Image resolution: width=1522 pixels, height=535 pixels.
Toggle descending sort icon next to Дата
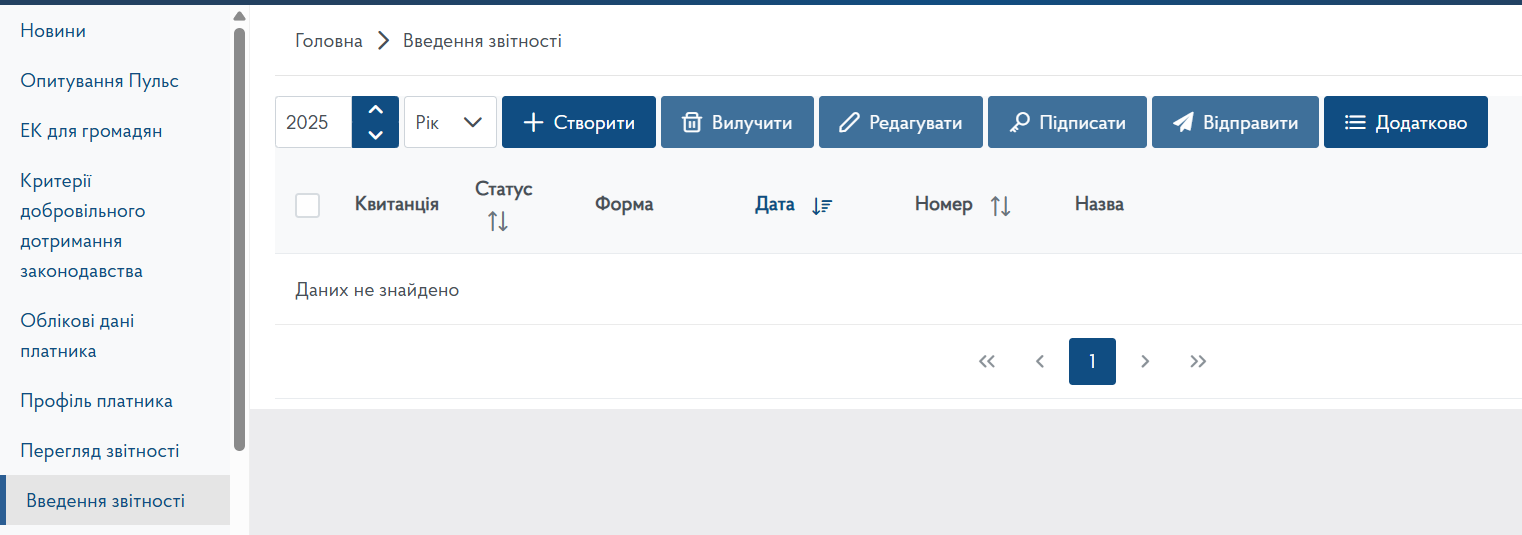tap(822, 205)
